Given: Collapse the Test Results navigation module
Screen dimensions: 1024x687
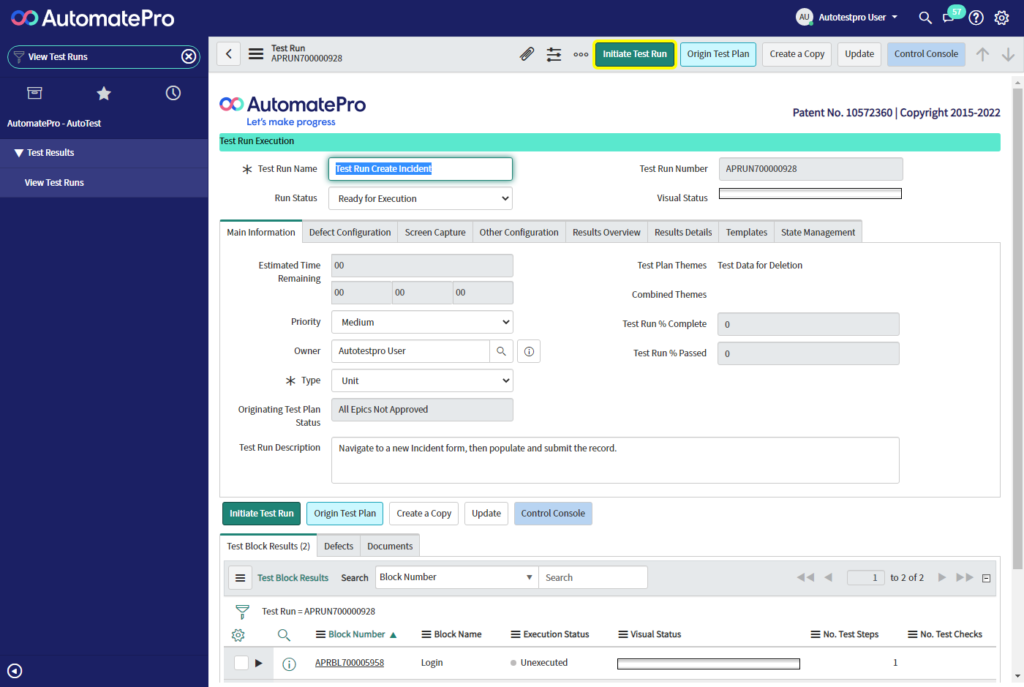Looking at the screenshot, I should [x=18, y=153].
